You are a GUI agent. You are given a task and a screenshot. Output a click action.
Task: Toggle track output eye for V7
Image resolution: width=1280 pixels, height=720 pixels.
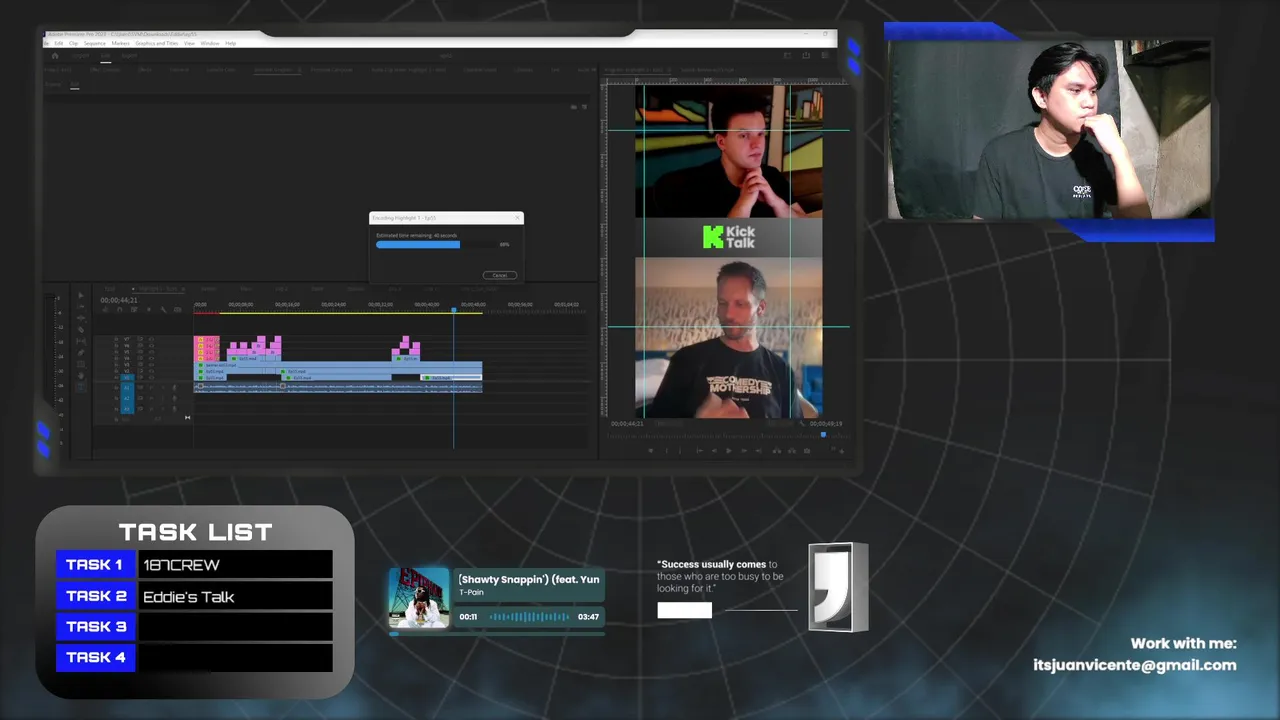pyautogui.click(x=151, y=339)
